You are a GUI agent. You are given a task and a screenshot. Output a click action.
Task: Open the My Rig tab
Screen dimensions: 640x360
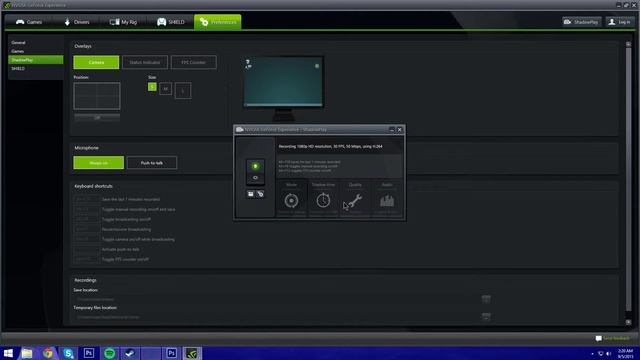click(123, 22)
